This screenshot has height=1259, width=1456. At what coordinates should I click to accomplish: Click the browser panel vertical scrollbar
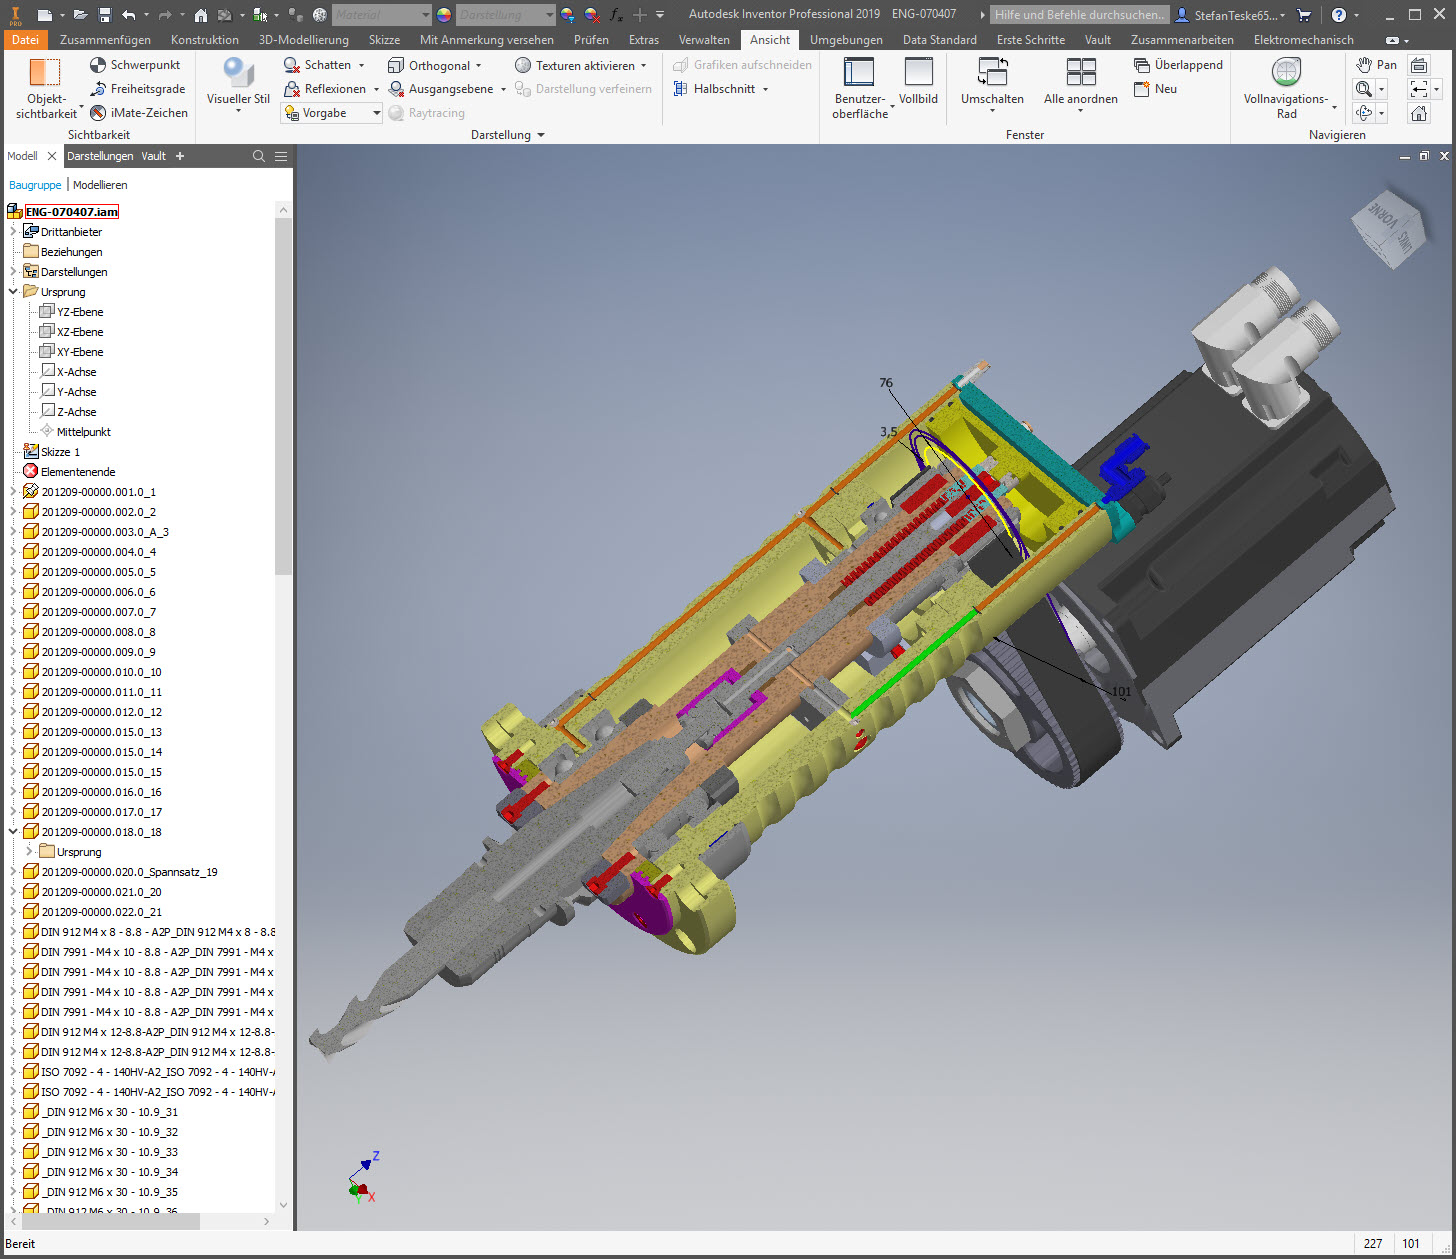pos(283,398)
